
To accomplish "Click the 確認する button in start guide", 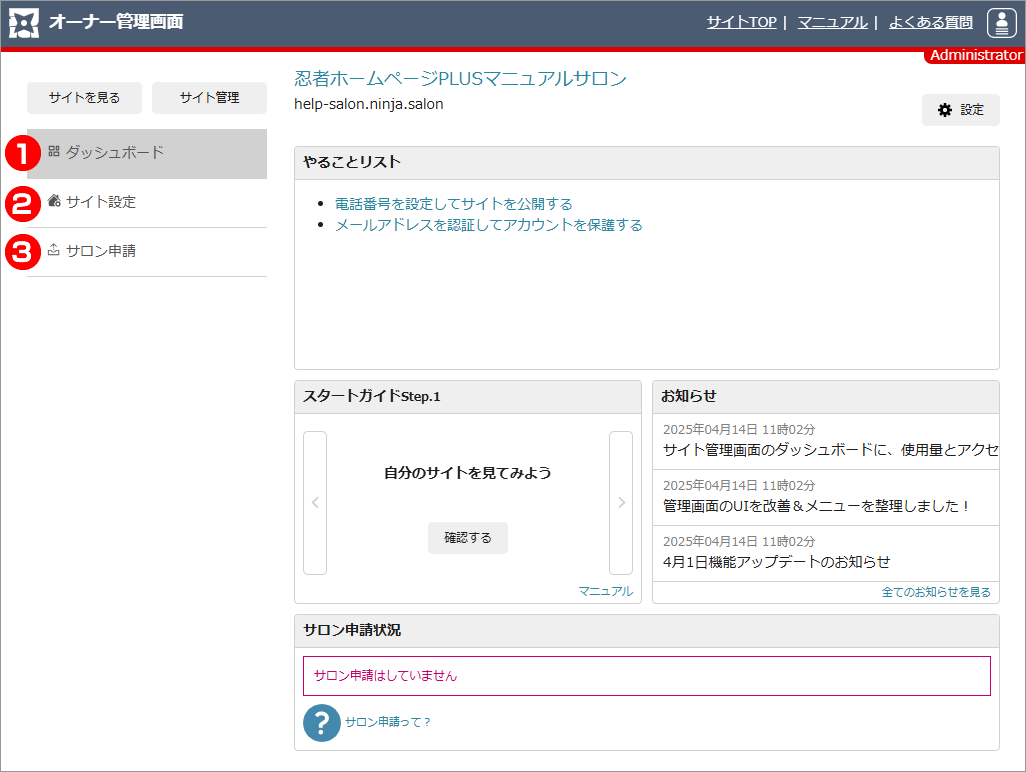I will 467,538.
